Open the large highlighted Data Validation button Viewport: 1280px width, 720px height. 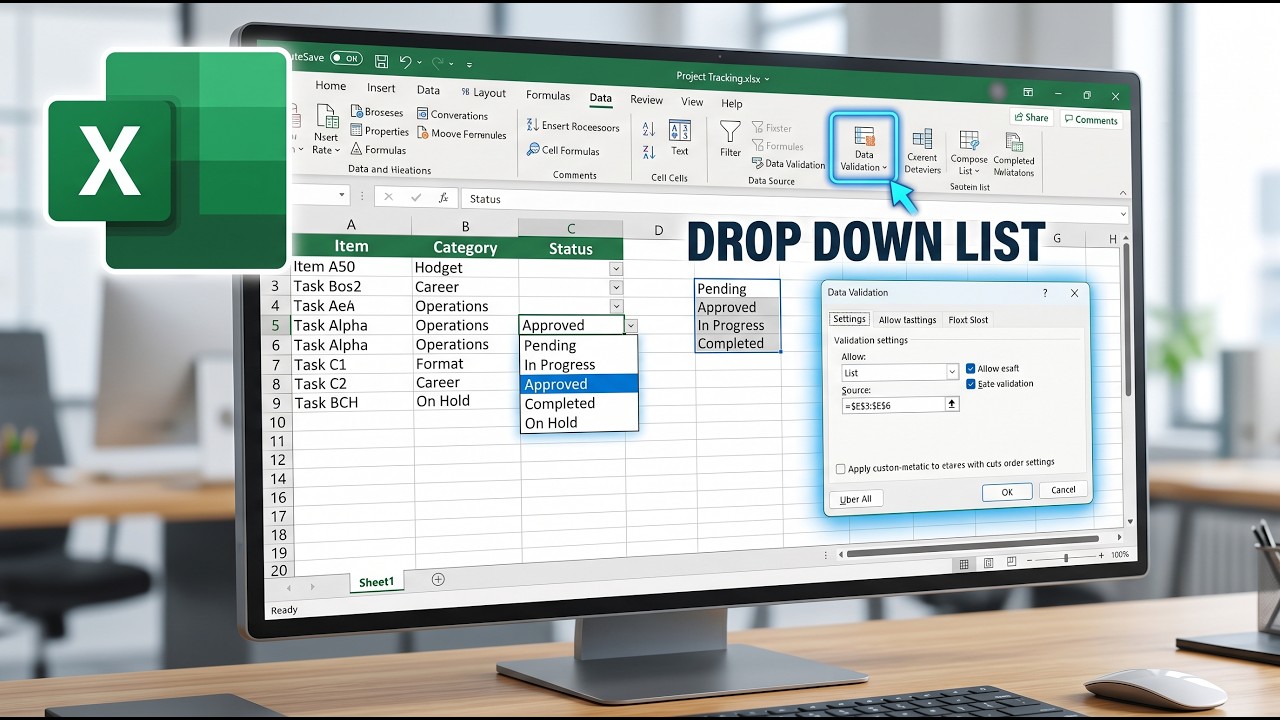pos(863,148)
